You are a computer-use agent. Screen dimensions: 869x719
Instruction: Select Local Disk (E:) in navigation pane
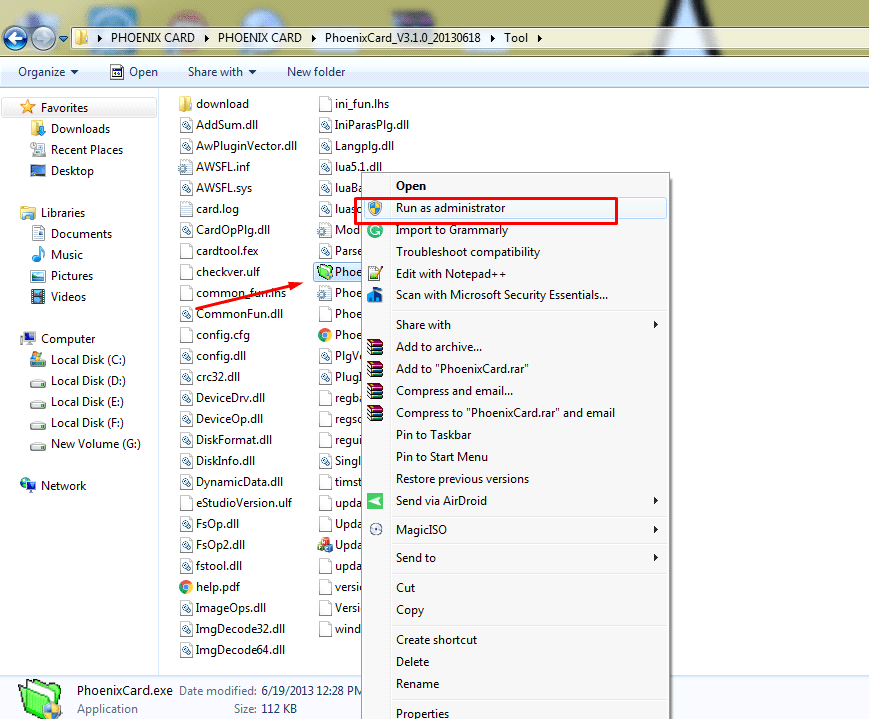(x=87, y=402)
